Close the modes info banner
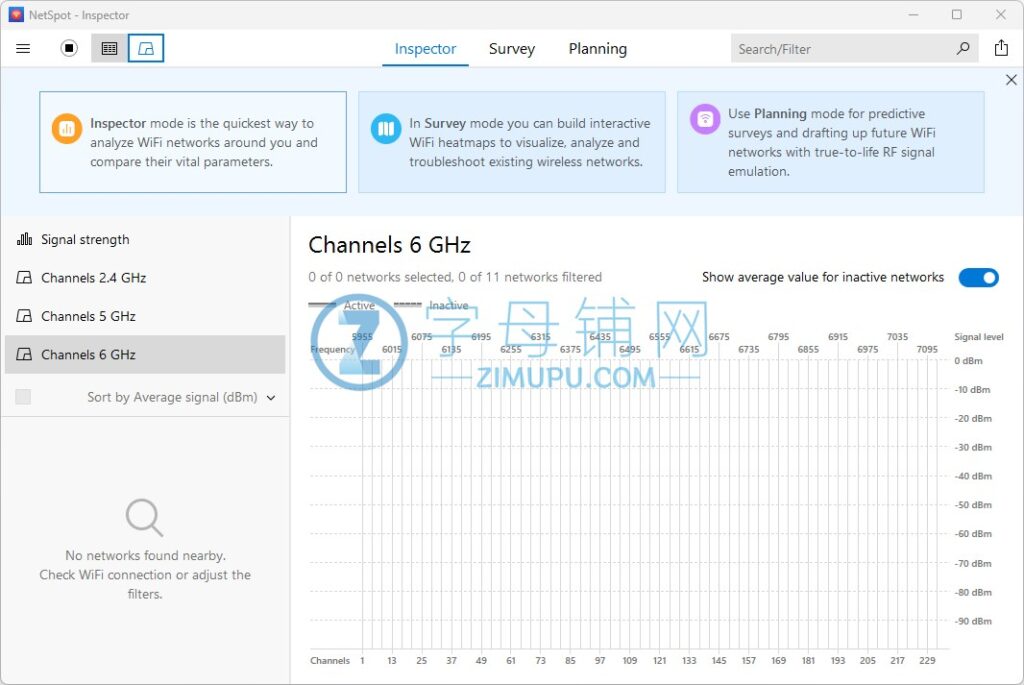The image size is (1024, 685). point(1011,80)
